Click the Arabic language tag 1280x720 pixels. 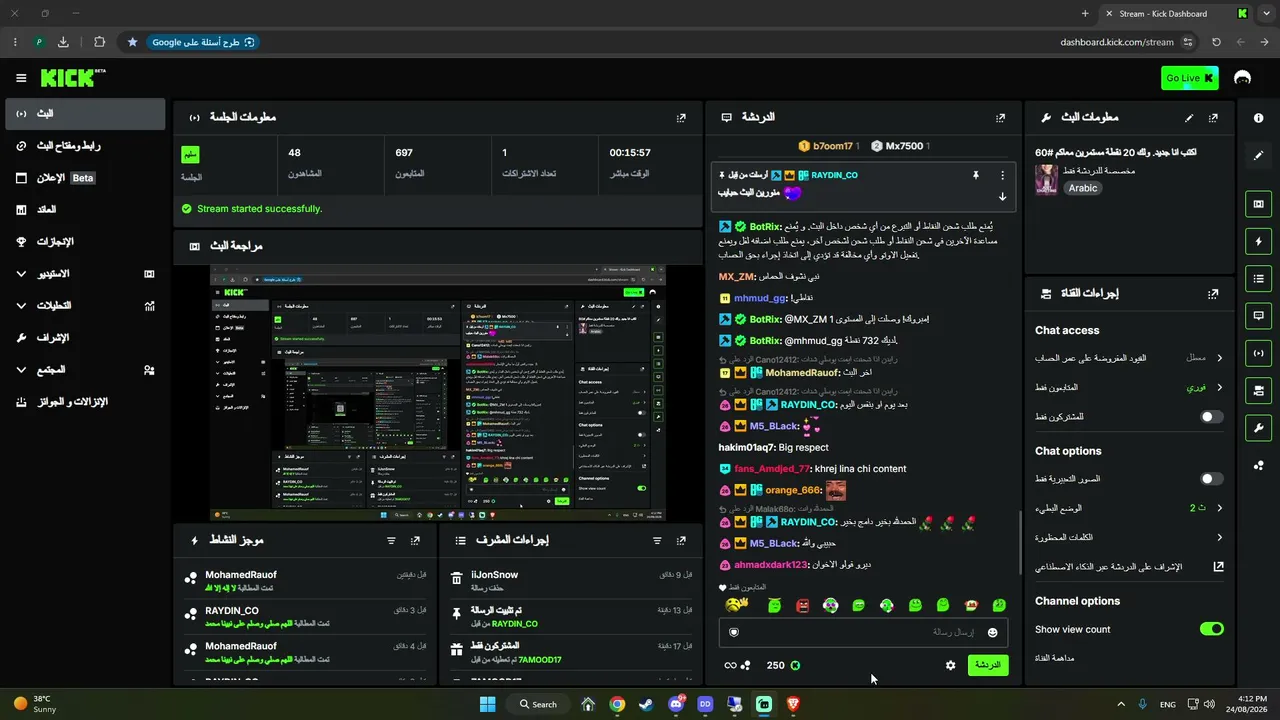click(1083, 188)
